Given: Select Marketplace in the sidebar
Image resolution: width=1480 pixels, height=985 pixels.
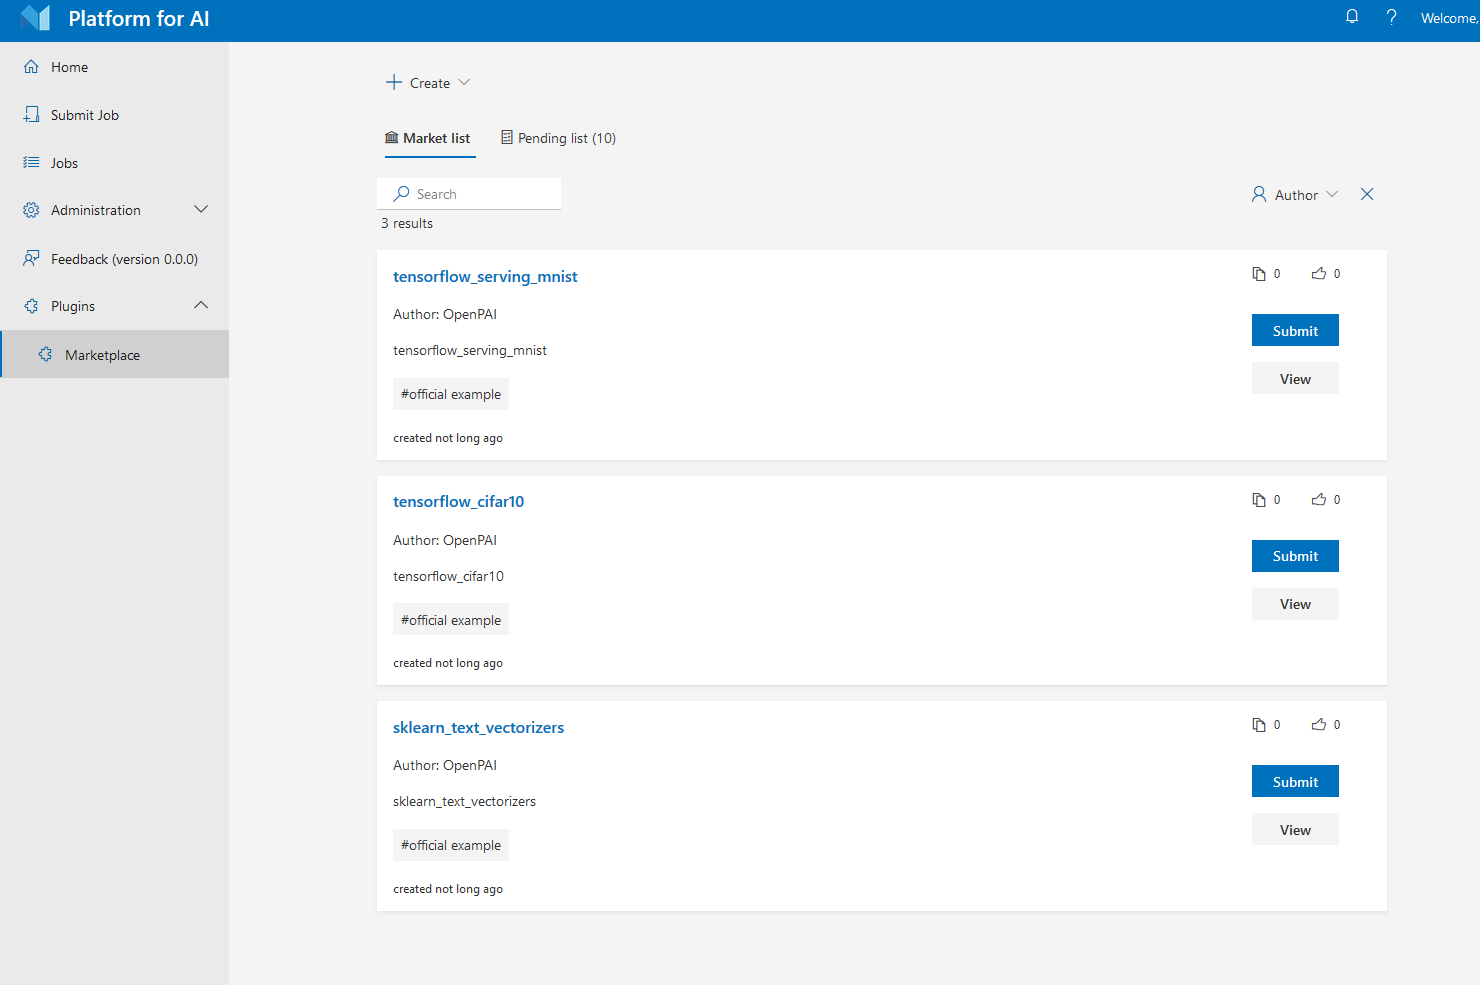Looking at the screenshot, I should click(114, 354).
